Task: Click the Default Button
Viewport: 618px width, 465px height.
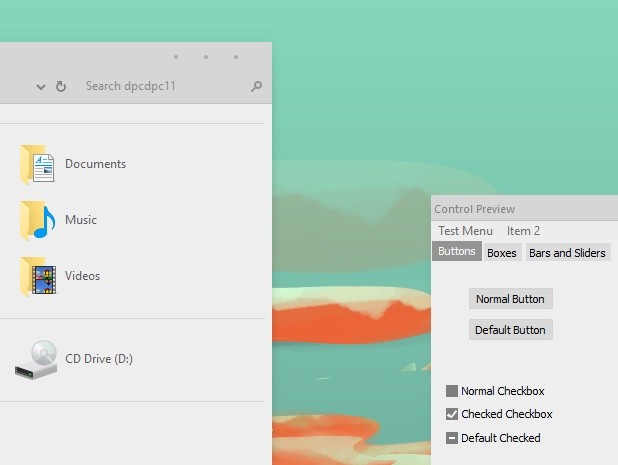Action: pyautogui.click(x=510, y=329)
